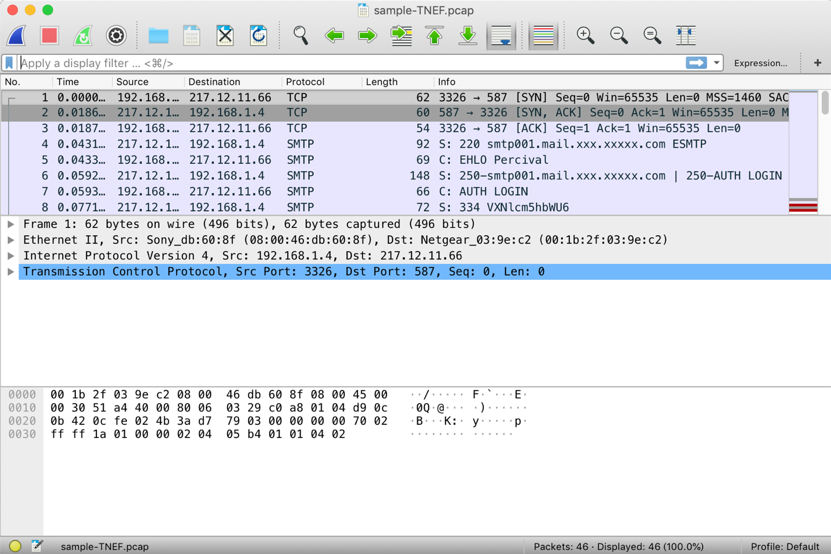Zoom in the main window text
Viewport: 831px width, 554px height.
[586, 36]
